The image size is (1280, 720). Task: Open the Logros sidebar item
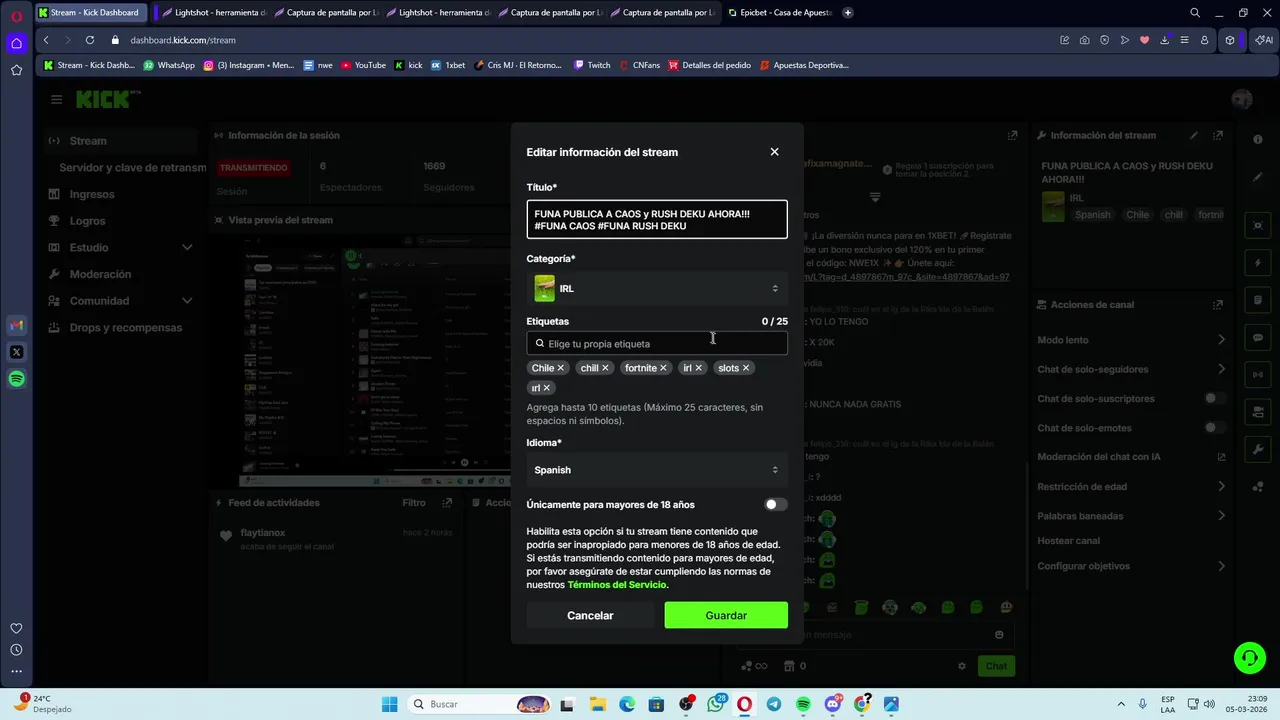pos(87,221)
